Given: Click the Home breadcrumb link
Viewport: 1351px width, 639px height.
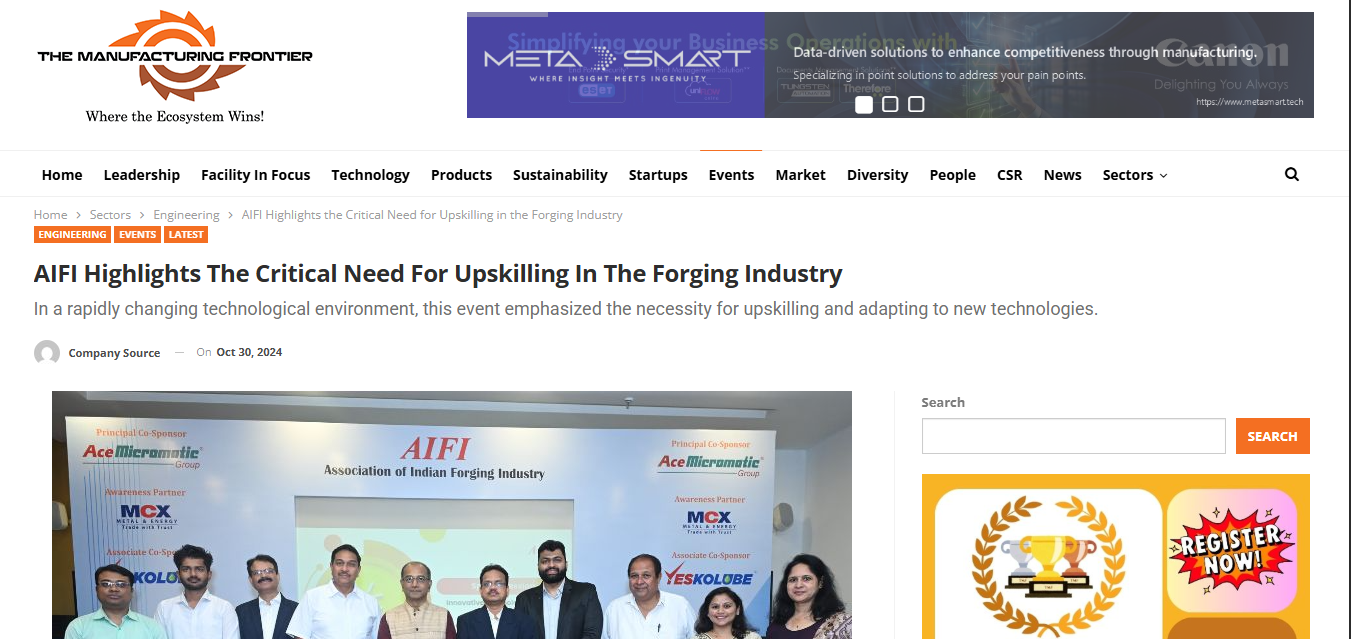Looking at the screenshot, I should click(x=50, y=215).
